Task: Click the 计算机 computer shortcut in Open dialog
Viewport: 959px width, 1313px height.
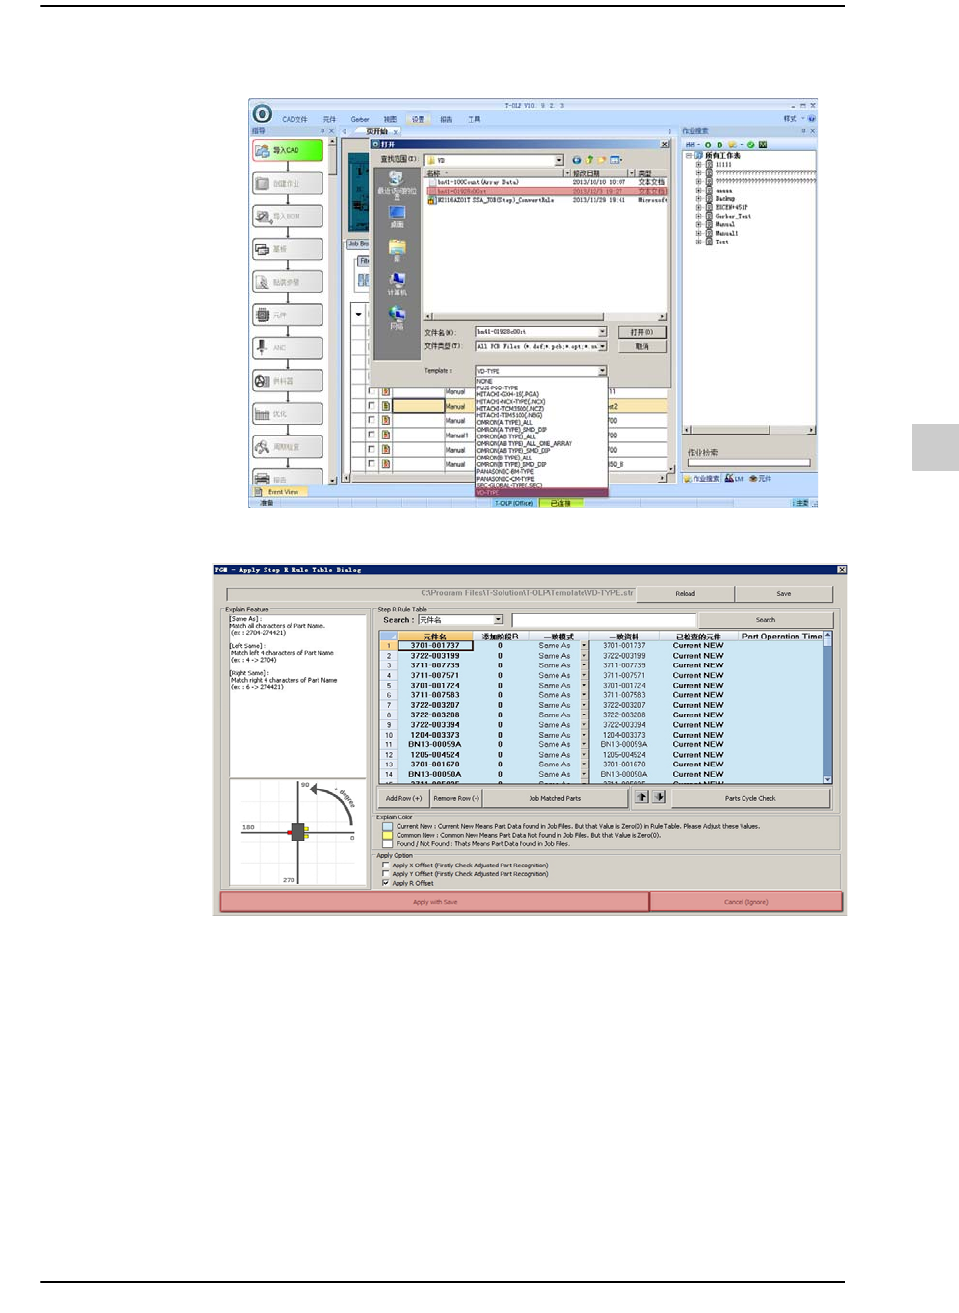Action: pos(396,283)
